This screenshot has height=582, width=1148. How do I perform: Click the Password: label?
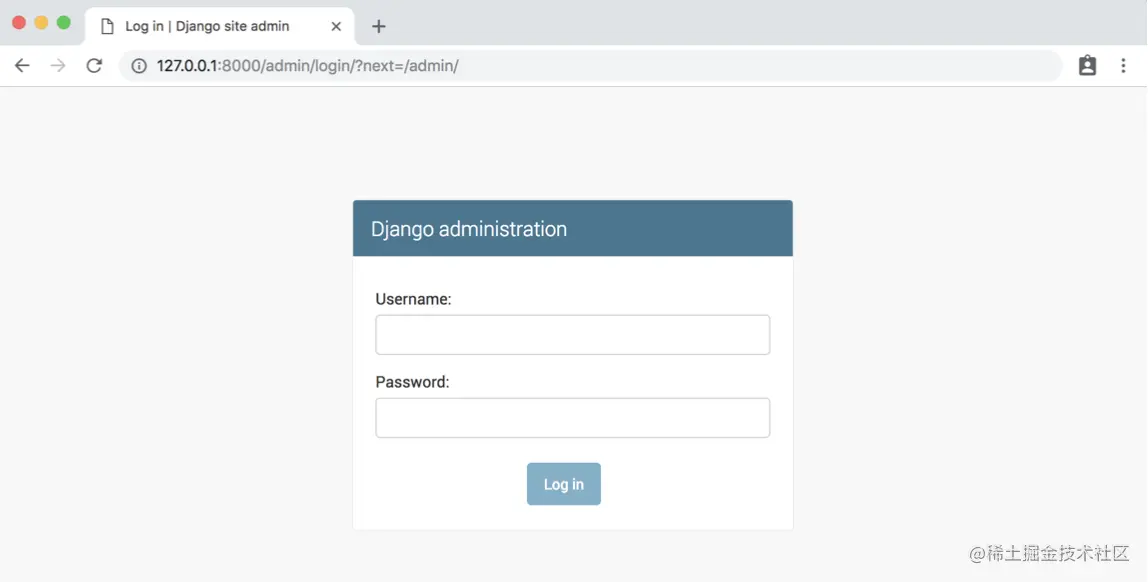pos(412,382)
